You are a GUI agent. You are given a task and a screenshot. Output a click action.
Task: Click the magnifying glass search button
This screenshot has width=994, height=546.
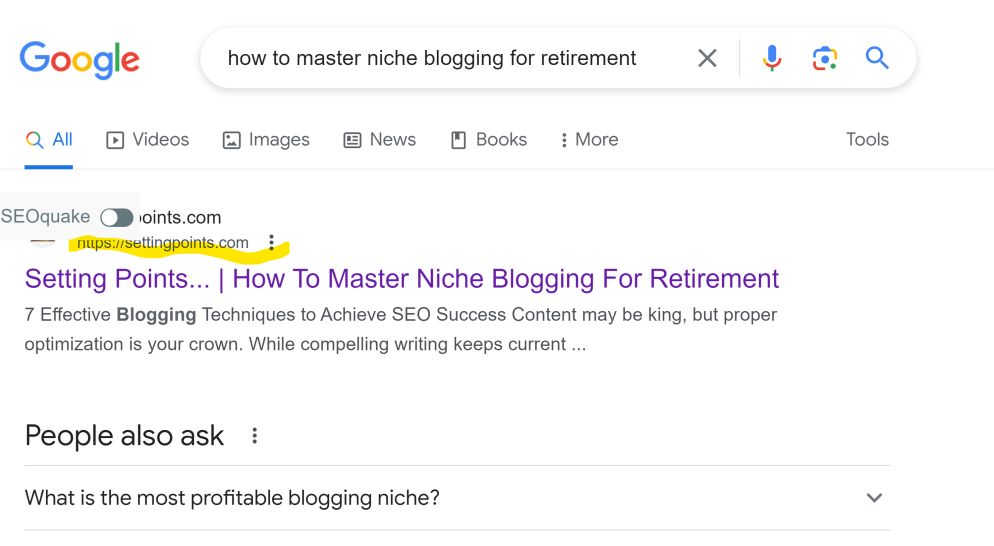pos(877,58)
